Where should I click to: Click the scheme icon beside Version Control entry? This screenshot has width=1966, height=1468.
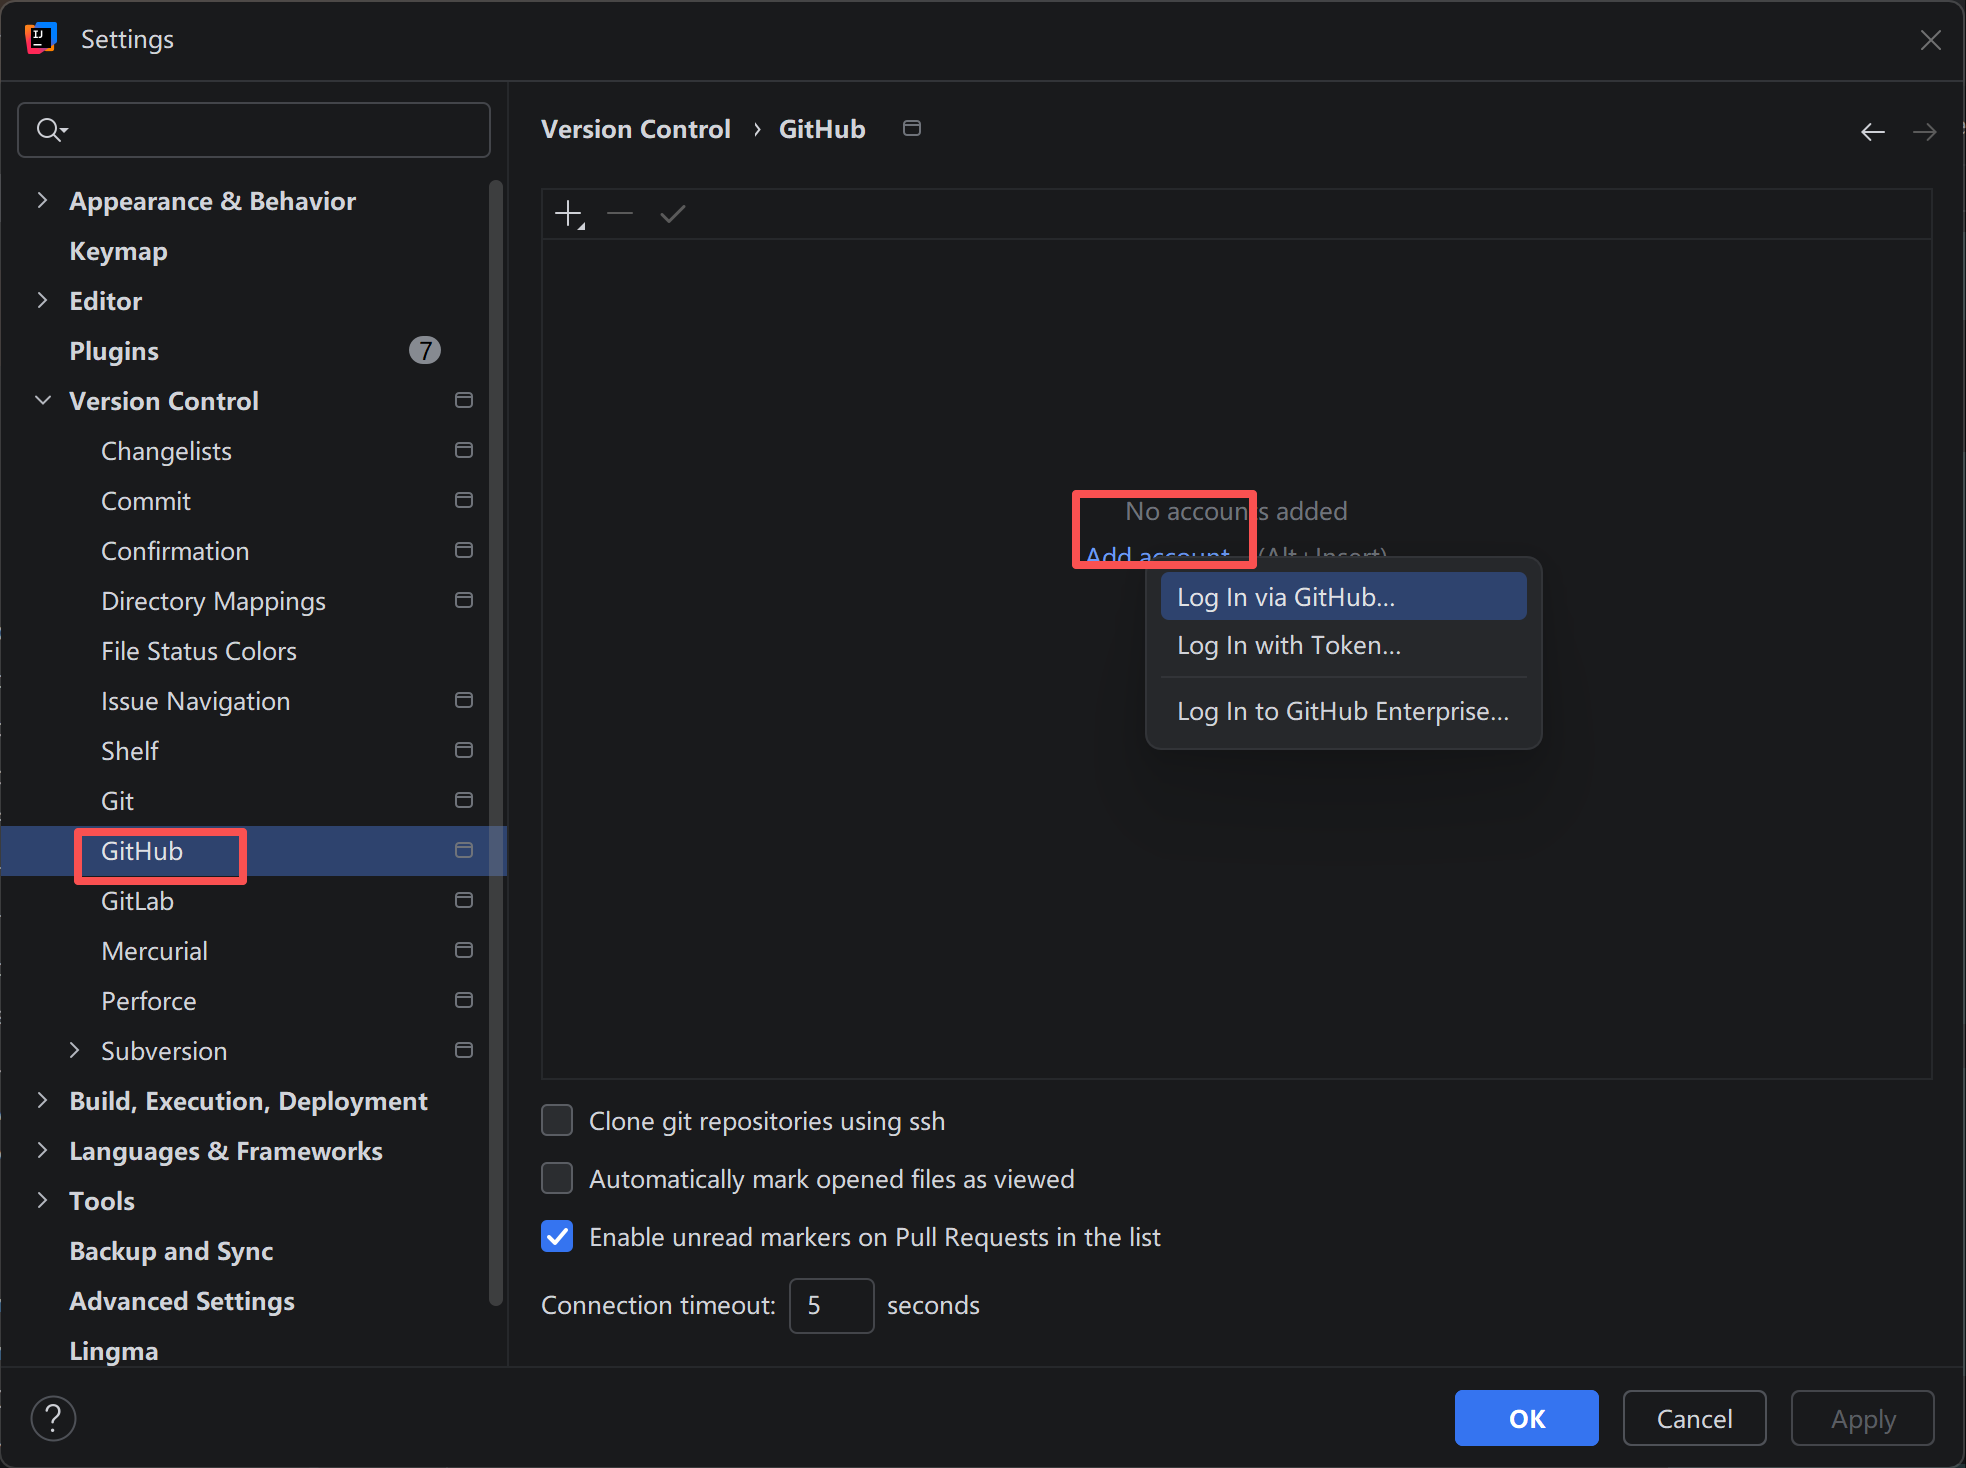click(463, 400)
